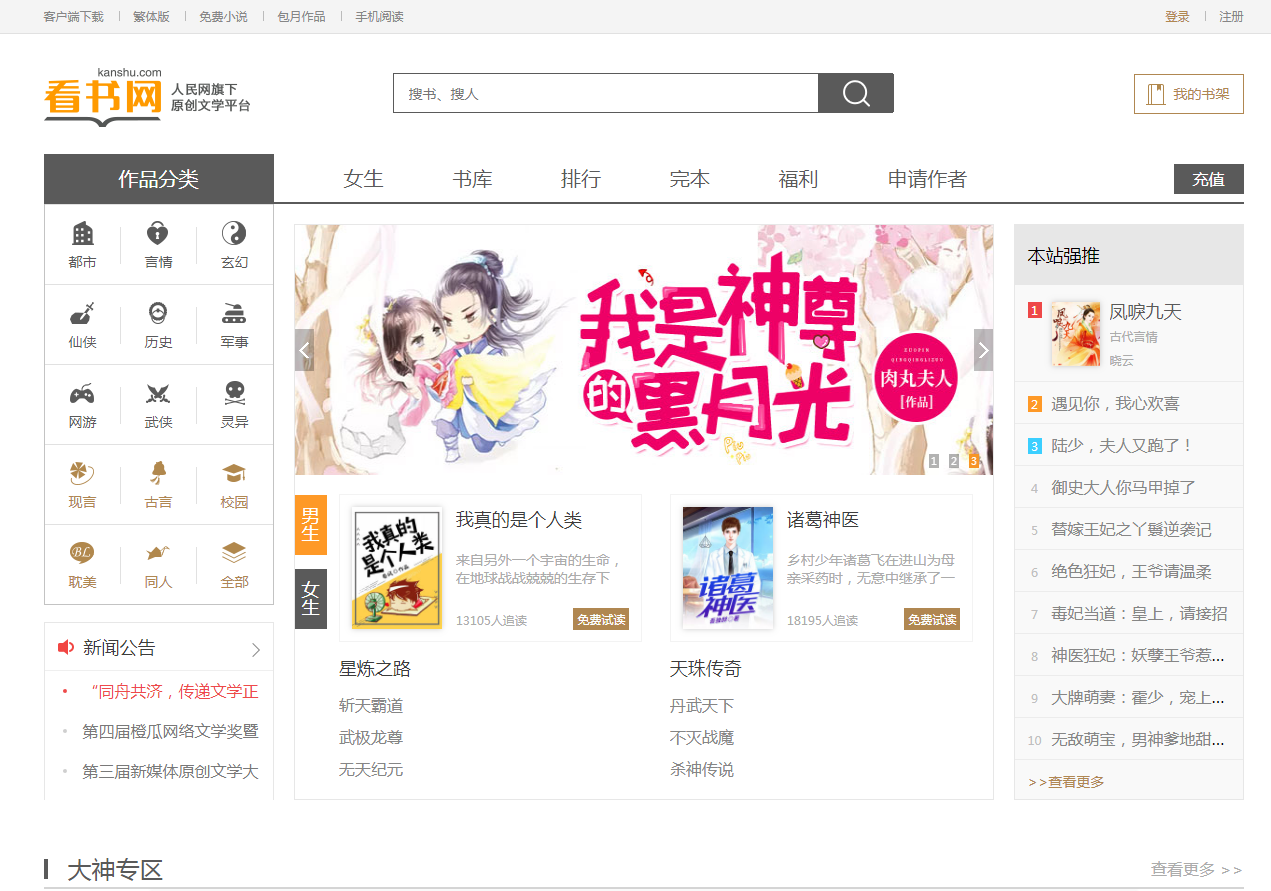
Task: Click the 充值 recharge button
Action: click(x=1208, y=179)
